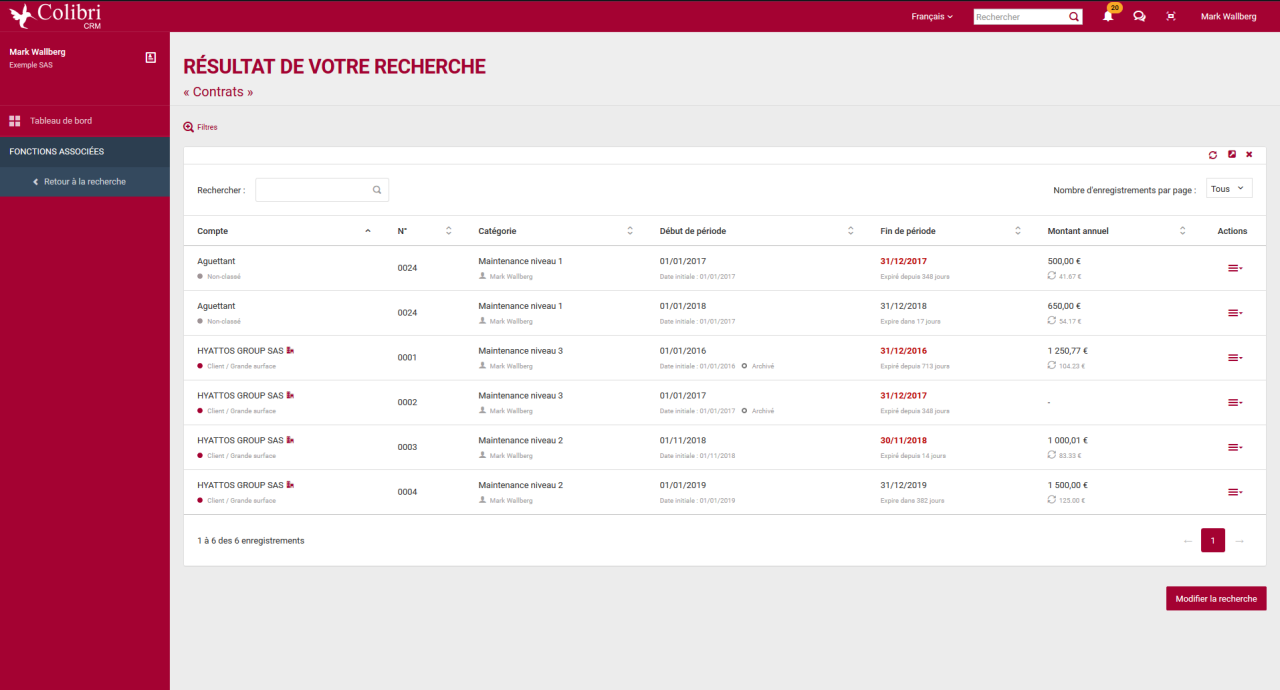Open the Actions menu for Aguettant contract 0024
This screenshot has height=690, width=1280.
1235,267
